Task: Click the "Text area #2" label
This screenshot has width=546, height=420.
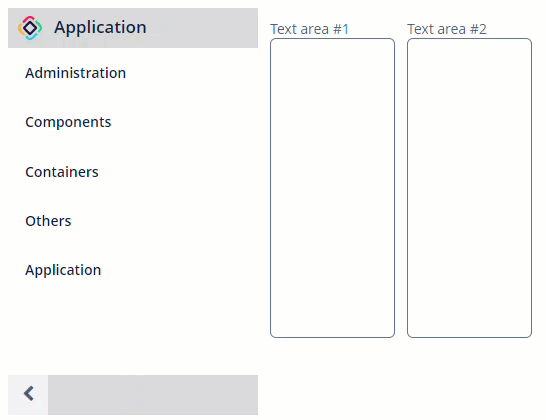Action: tap(447, 29)
